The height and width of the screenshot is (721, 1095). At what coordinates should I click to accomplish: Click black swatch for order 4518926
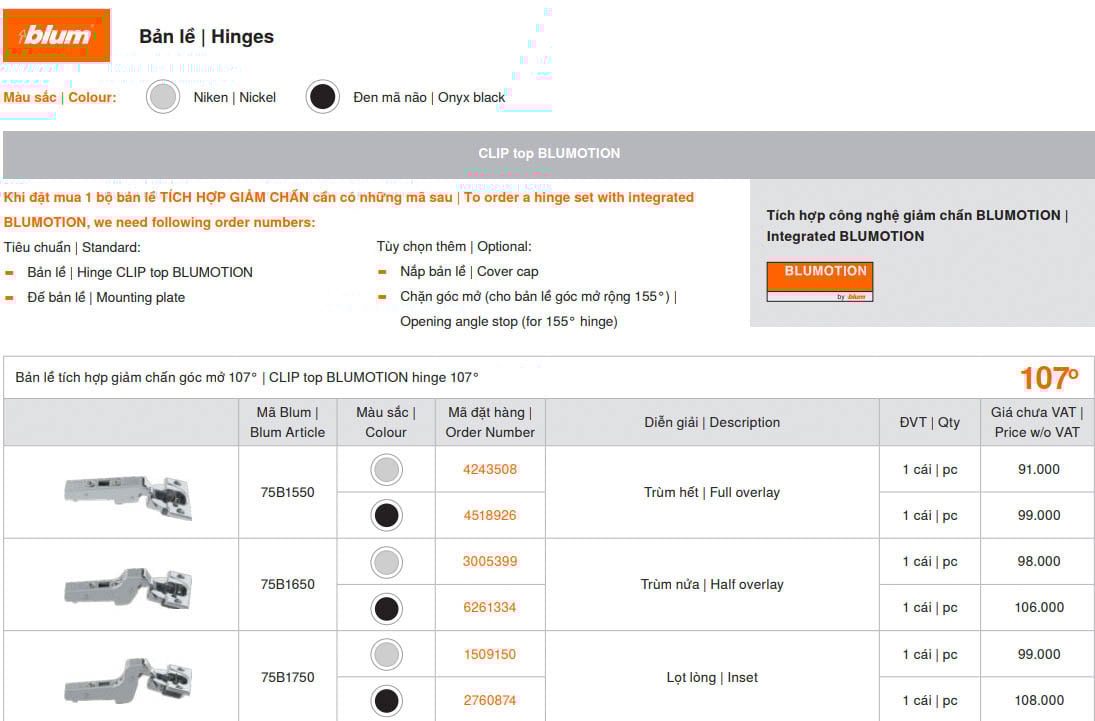click(x=386, y=516)
